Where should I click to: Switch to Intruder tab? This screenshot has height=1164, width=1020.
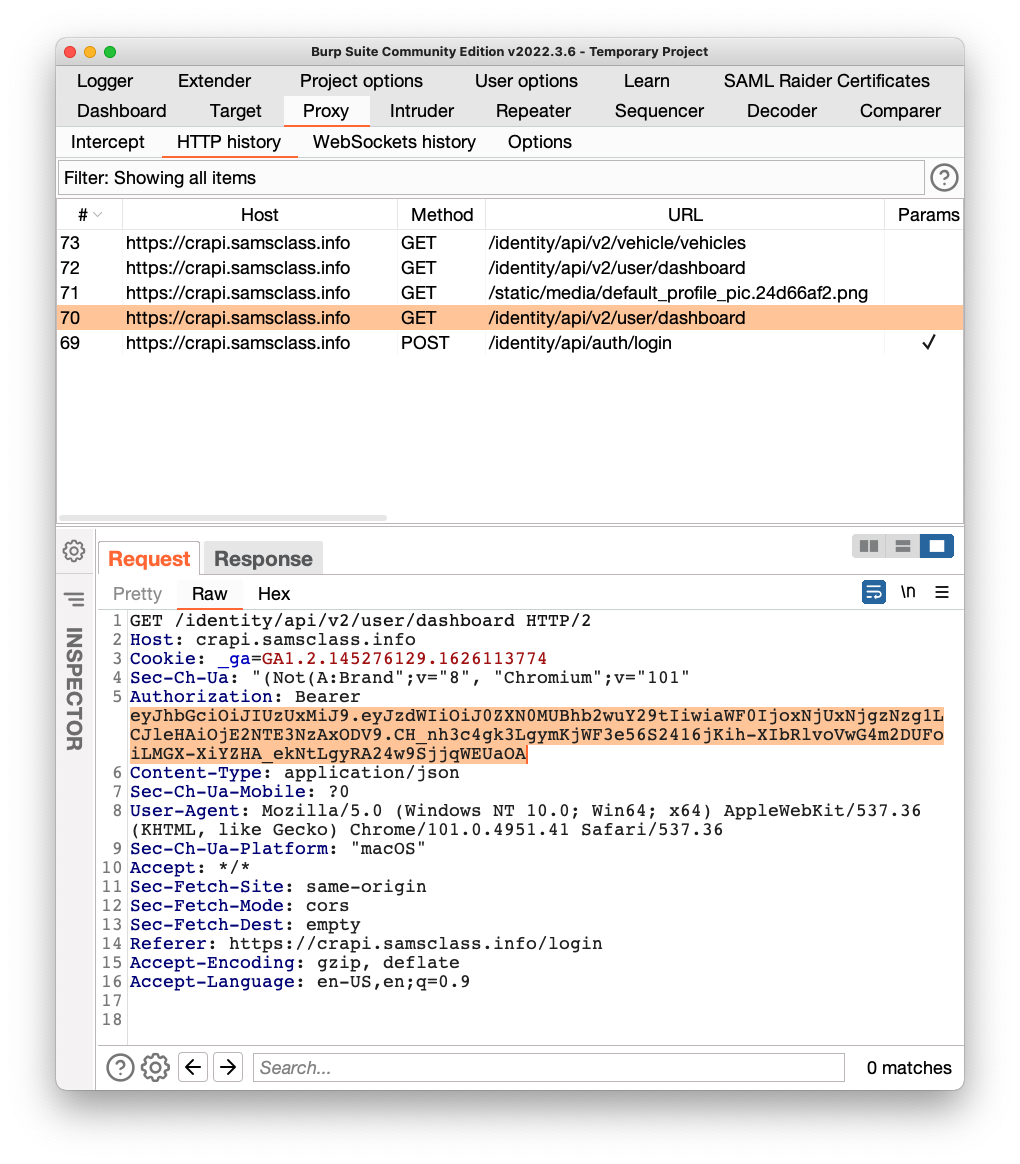[422, 111]
